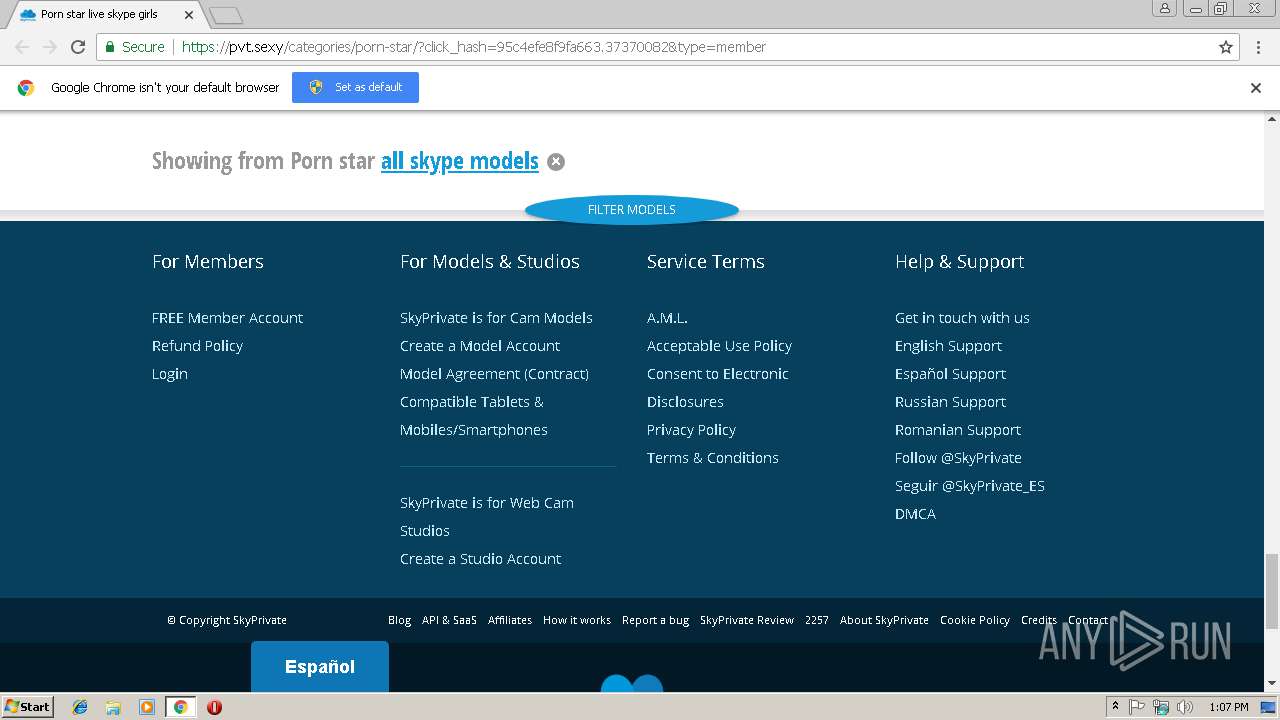Select the Chrome taskbar icon
The height and width of the screenshot is (720, 1280).
[181, 707]
